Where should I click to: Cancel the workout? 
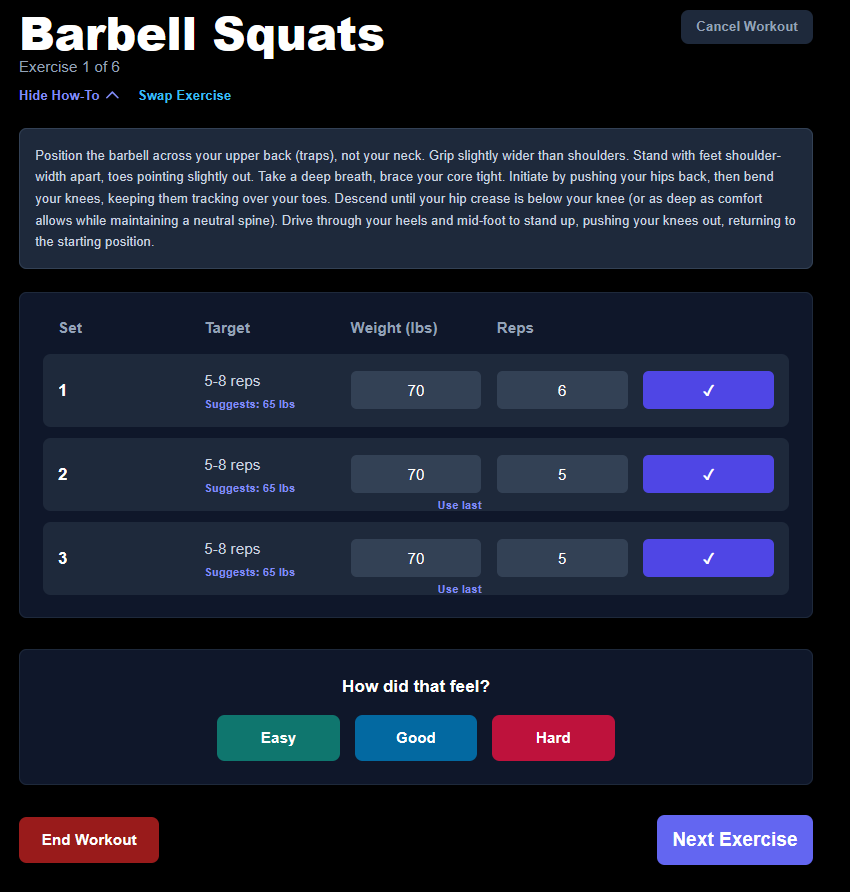tap(746, 27)
